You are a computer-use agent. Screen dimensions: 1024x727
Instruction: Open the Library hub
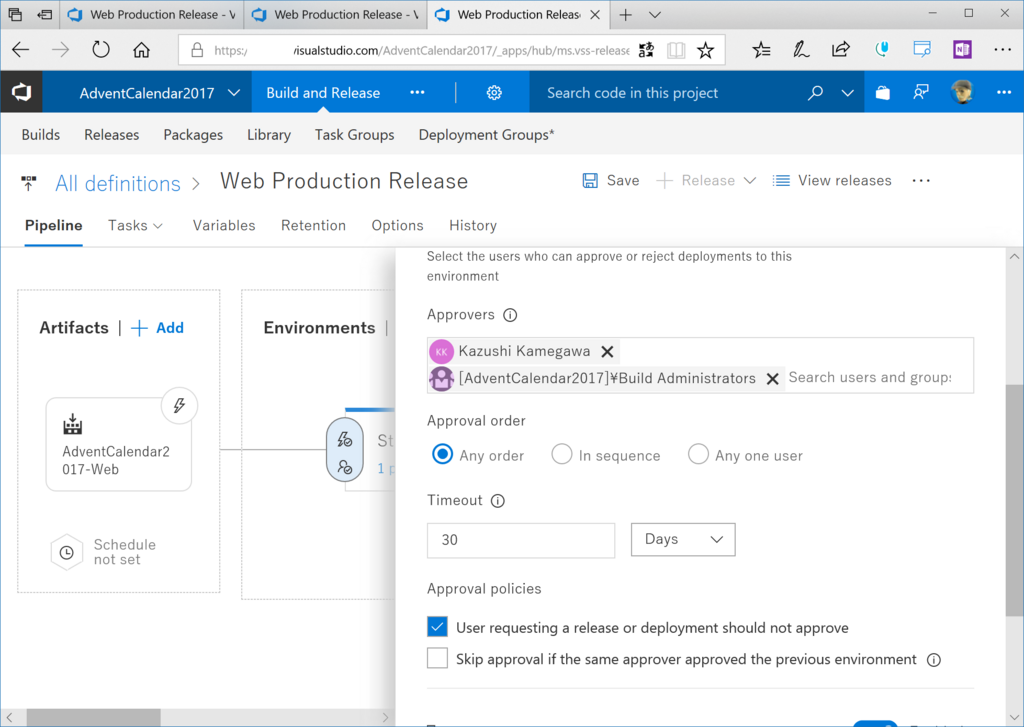269,135
